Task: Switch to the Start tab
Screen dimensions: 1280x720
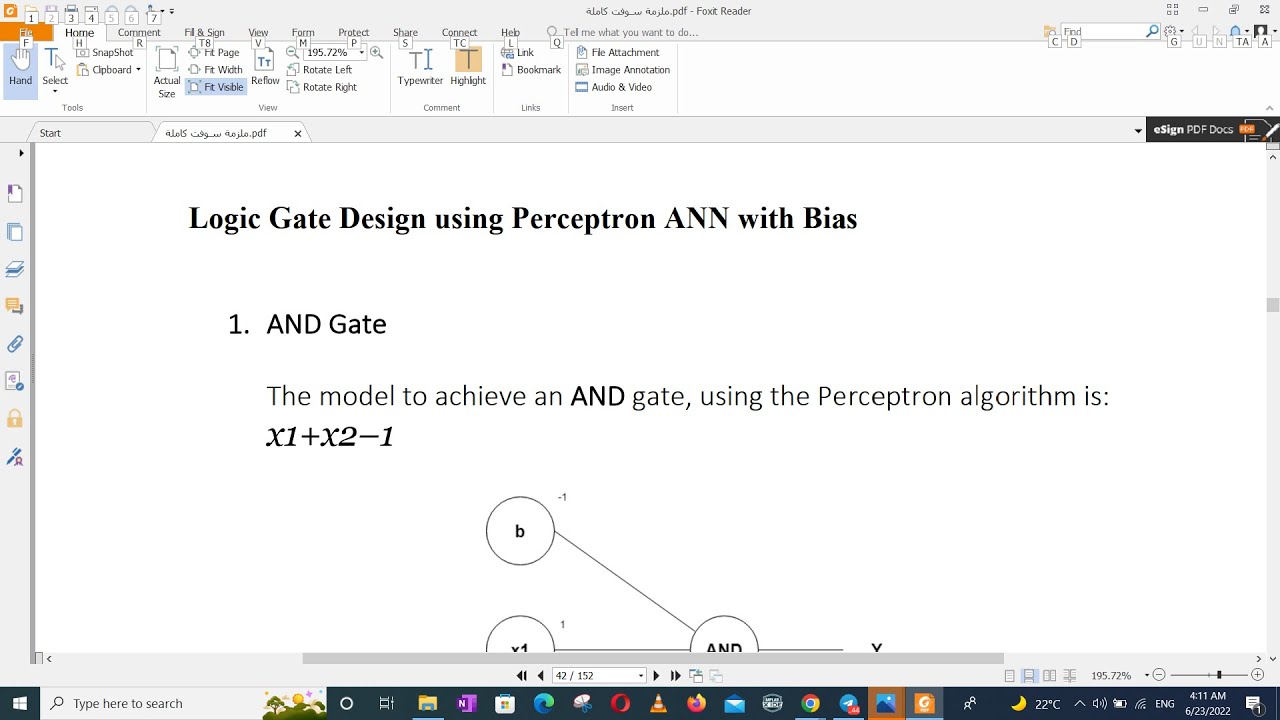Action: pyautogui.click(x=50, y=133)
